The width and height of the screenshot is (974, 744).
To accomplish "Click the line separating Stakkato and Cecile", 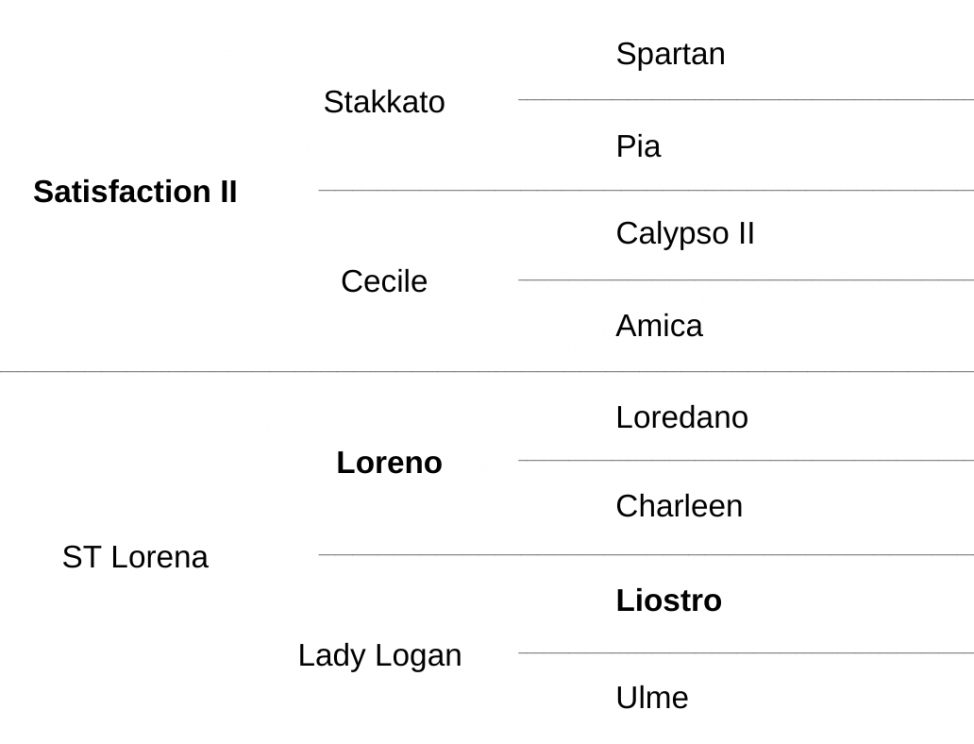I will tap(646, 190).
